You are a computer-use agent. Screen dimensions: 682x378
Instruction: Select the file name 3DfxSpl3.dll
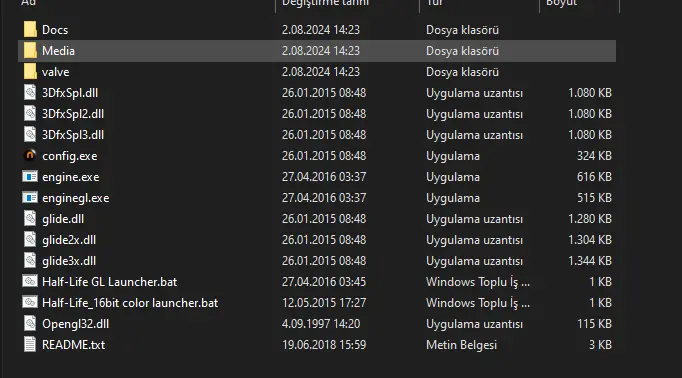[x=73, y=135]
